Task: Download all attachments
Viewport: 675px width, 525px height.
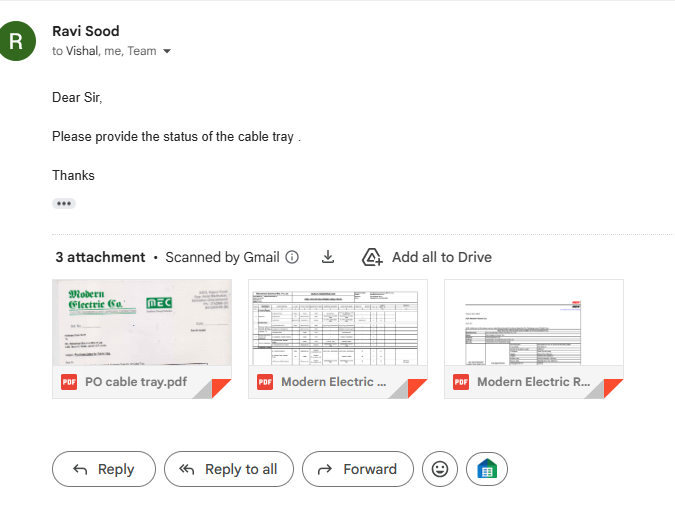Action: point(328,257)
